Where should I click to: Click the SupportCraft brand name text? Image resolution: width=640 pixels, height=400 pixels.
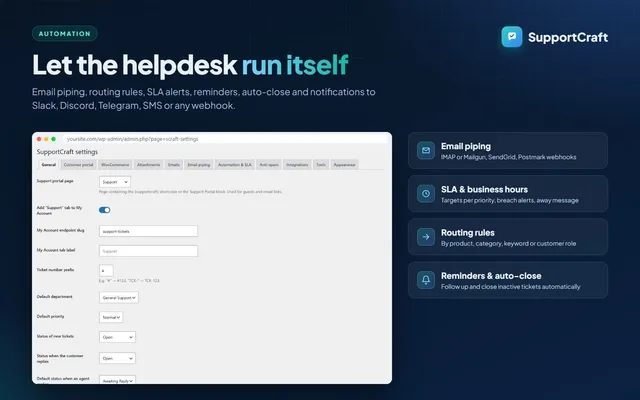pyautogui.click(x=568, y=37)
